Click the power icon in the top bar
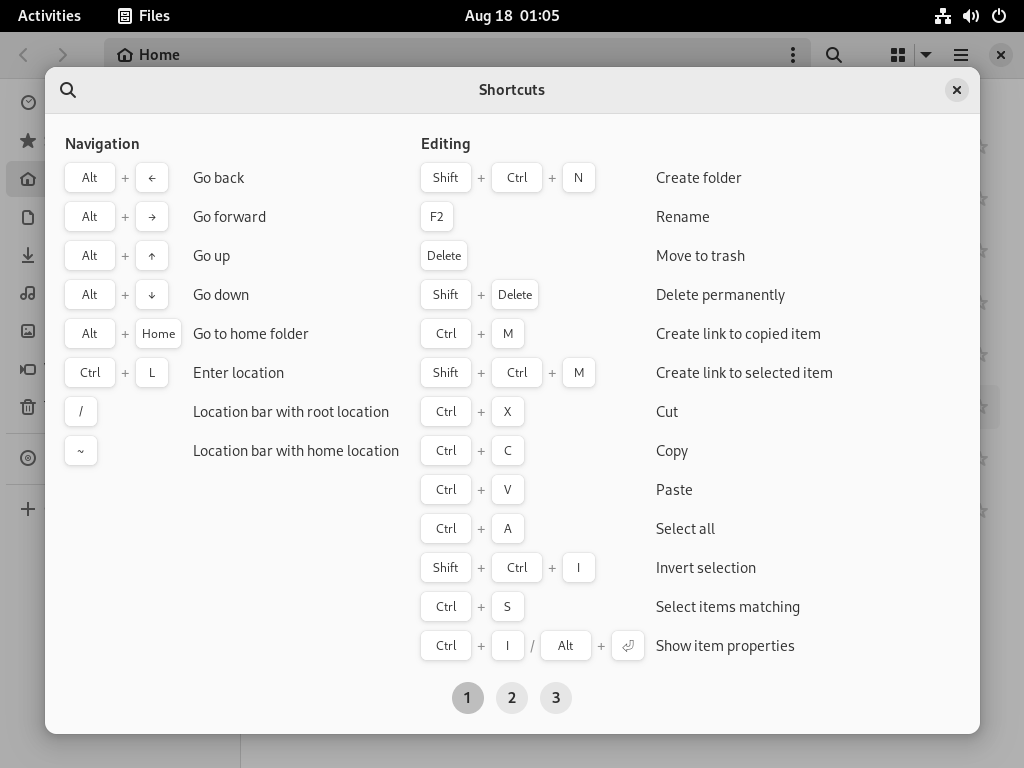The height and width of the screenshot is (768, 1024). (x=999, y=16)
